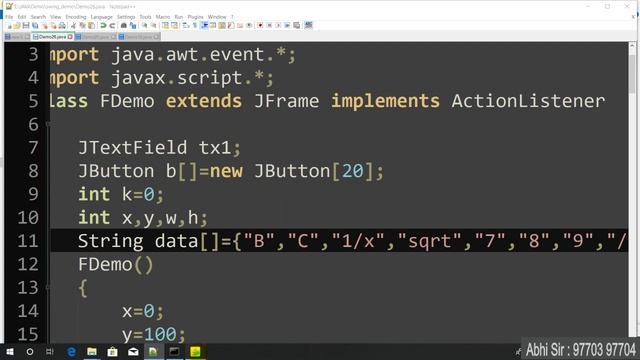Open the Function List toolbar icon
The width and height of the screenshot is (640, 360).
coord(231,26)
